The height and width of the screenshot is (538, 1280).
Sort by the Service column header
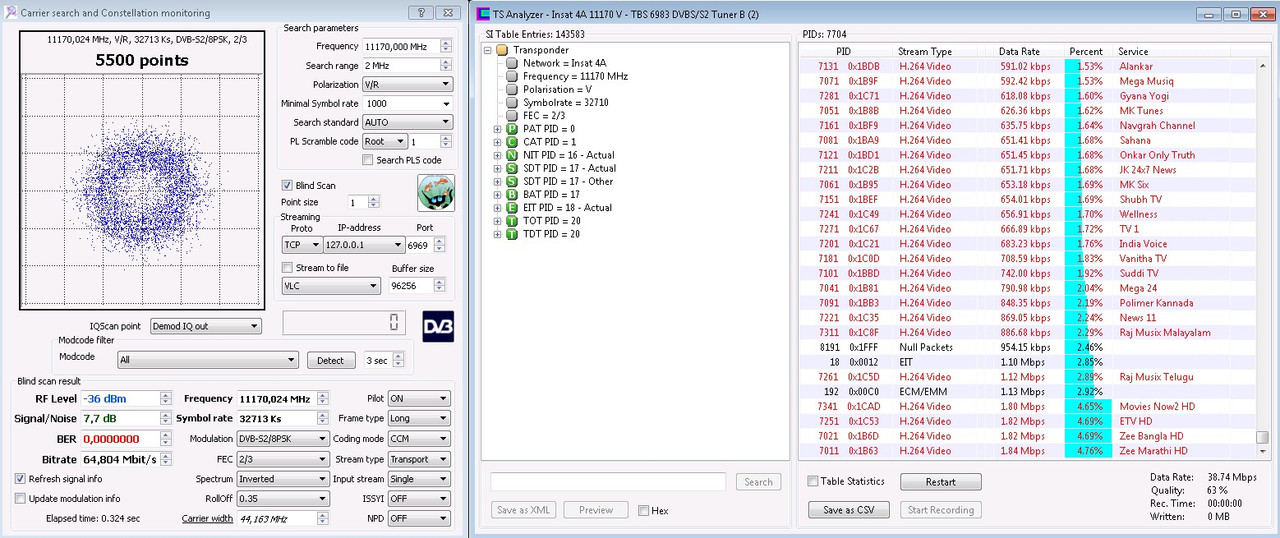(1133, 51)
